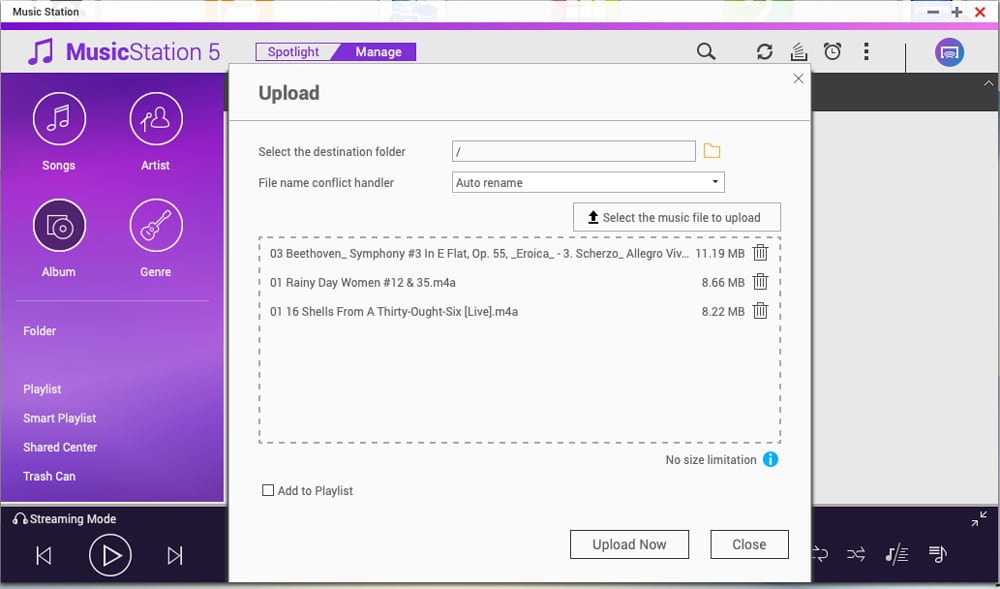Open the now playing queue icon
Screen dimensions: 1000x589
tap(938, 554)
